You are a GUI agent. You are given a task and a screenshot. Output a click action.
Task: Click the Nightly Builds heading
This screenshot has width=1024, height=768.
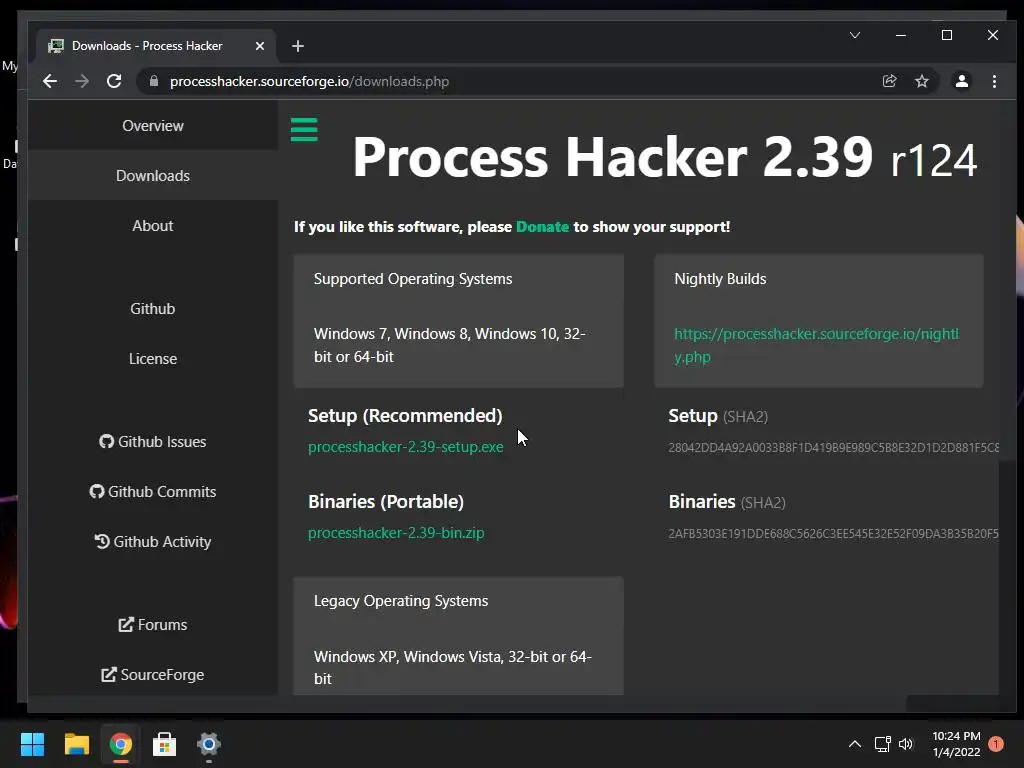point(720,279)
